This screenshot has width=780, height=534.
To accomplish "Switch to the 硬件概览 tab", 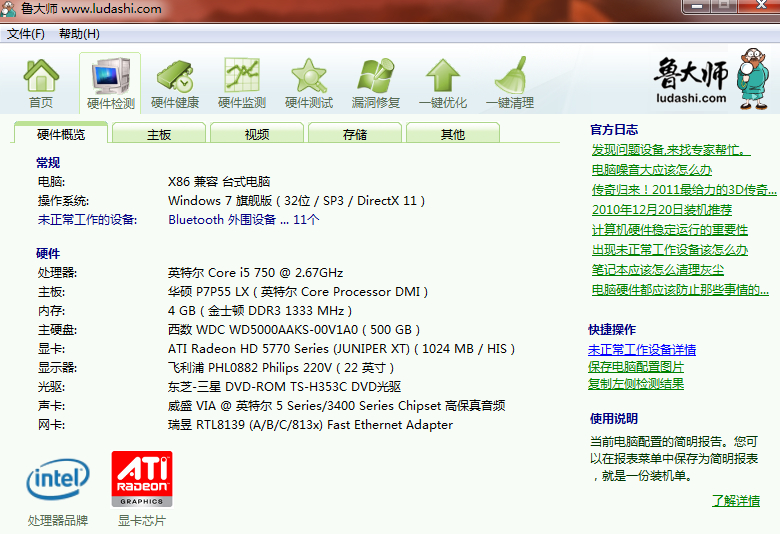I will tap(61, 134).
